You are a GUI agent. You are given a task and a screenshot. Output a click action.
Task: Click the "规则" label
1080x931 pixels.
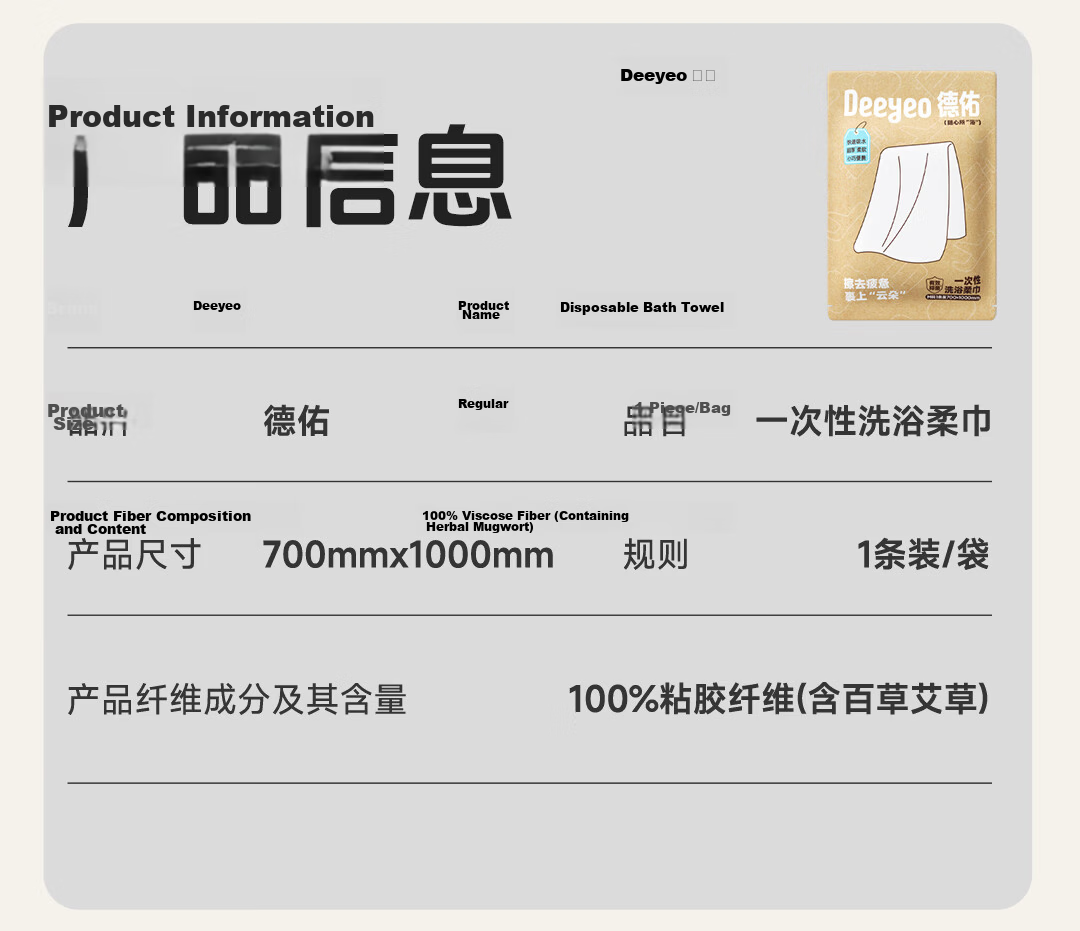tap(655, 554)
